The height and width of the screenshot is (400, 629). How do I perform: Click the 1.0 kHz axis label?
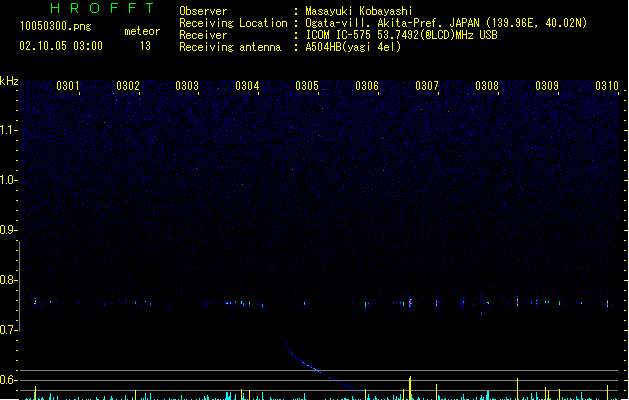pos(8,180)
